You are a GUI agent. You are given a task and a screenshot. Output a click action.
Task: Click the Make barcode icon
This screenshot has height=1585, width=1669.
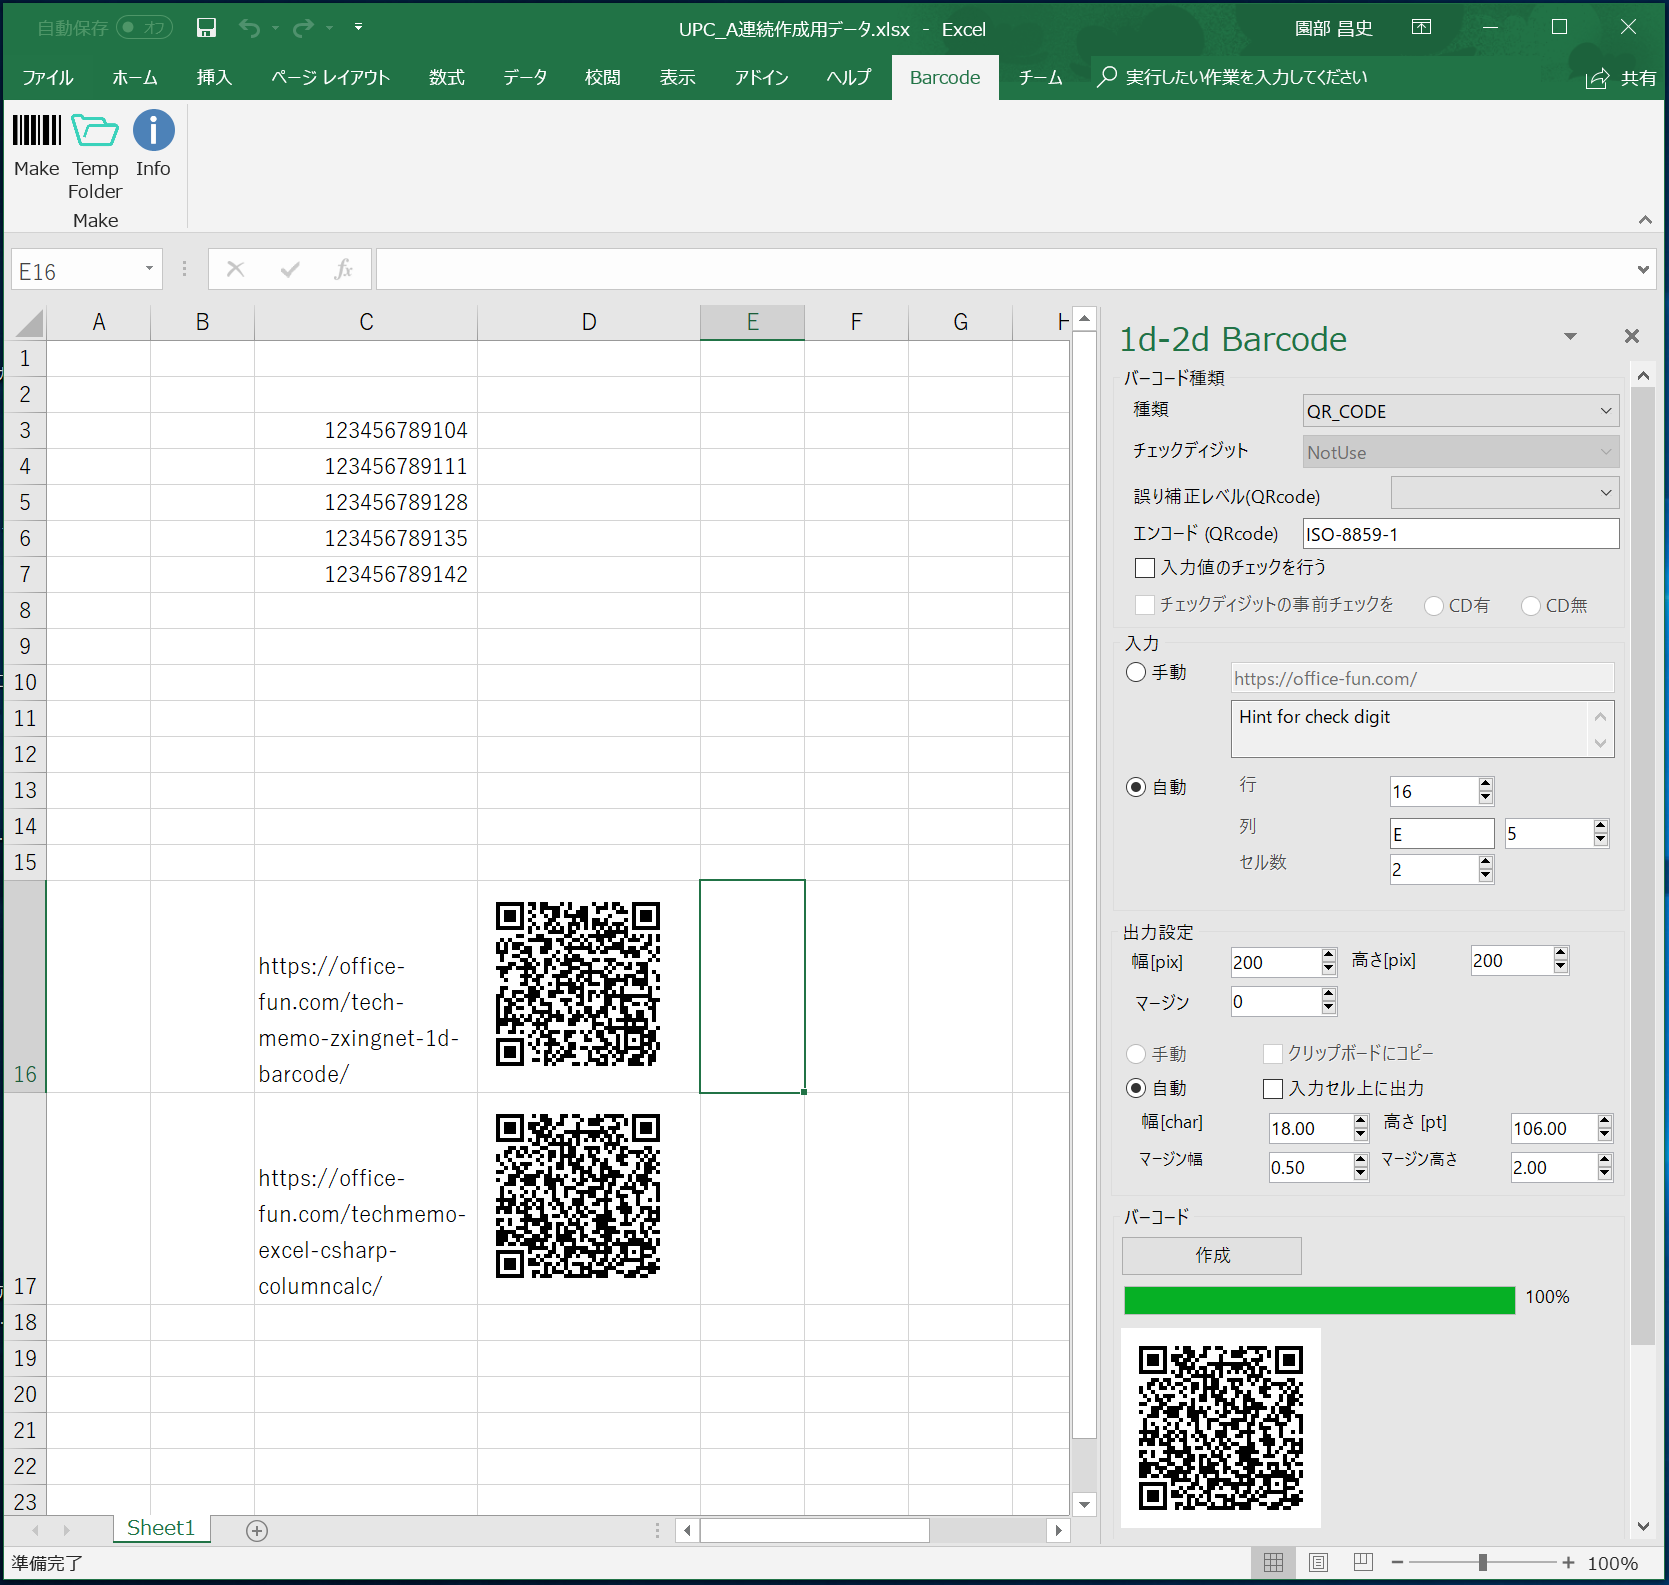pos(37,131)
